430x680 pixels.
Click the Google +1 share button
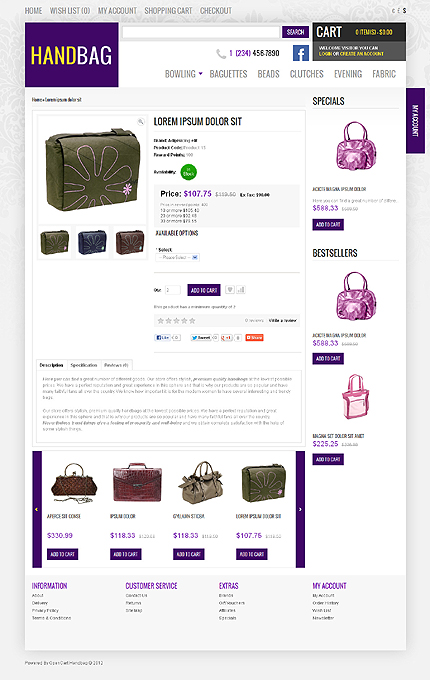click(x=227, y=337)
